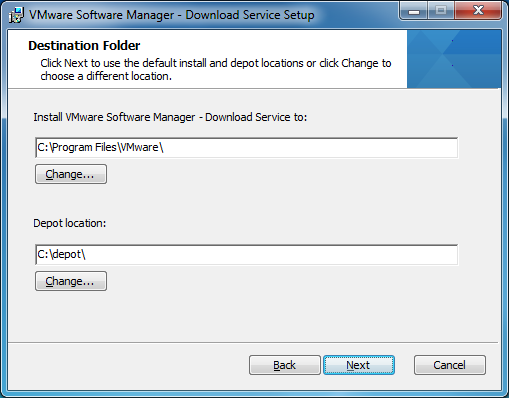
Task: Change the depot location folder
Action: [71, 281]
